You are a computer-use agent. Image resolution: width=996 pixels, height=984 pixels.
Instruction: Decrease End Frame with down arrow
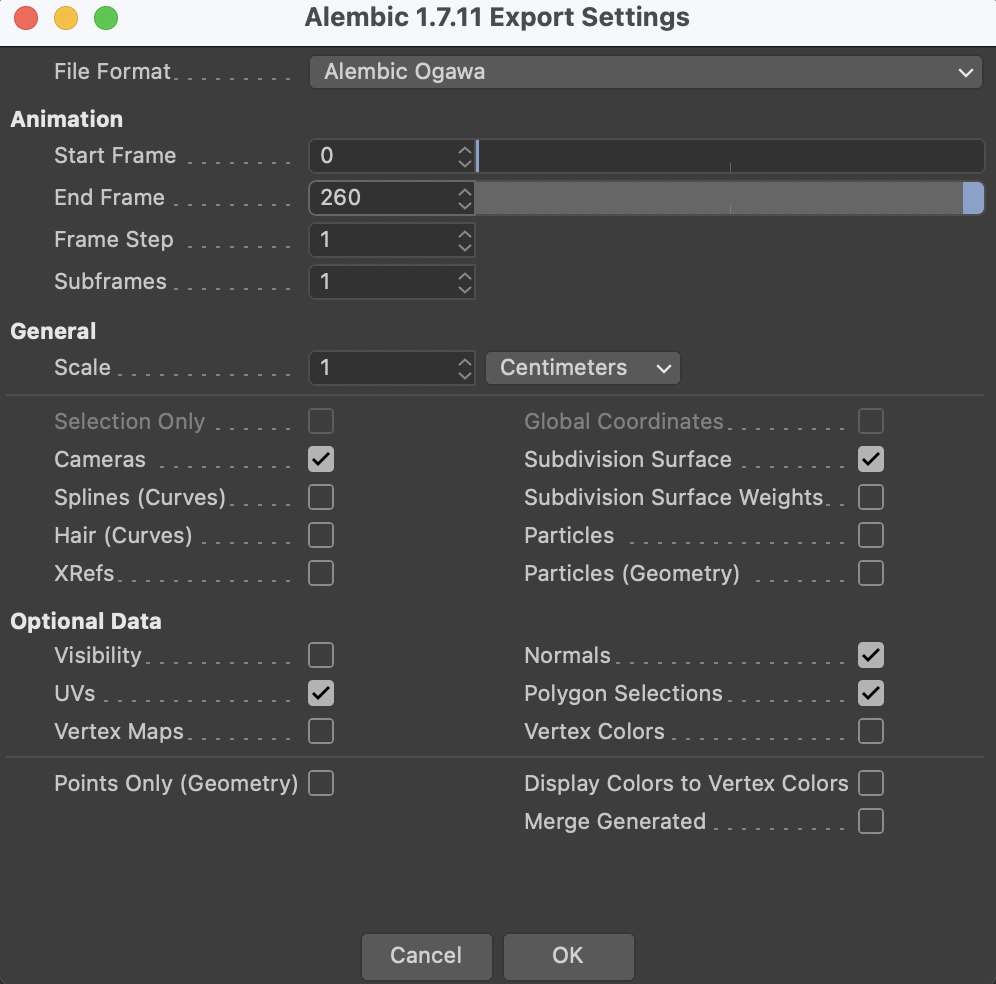(x=465, y=205)
